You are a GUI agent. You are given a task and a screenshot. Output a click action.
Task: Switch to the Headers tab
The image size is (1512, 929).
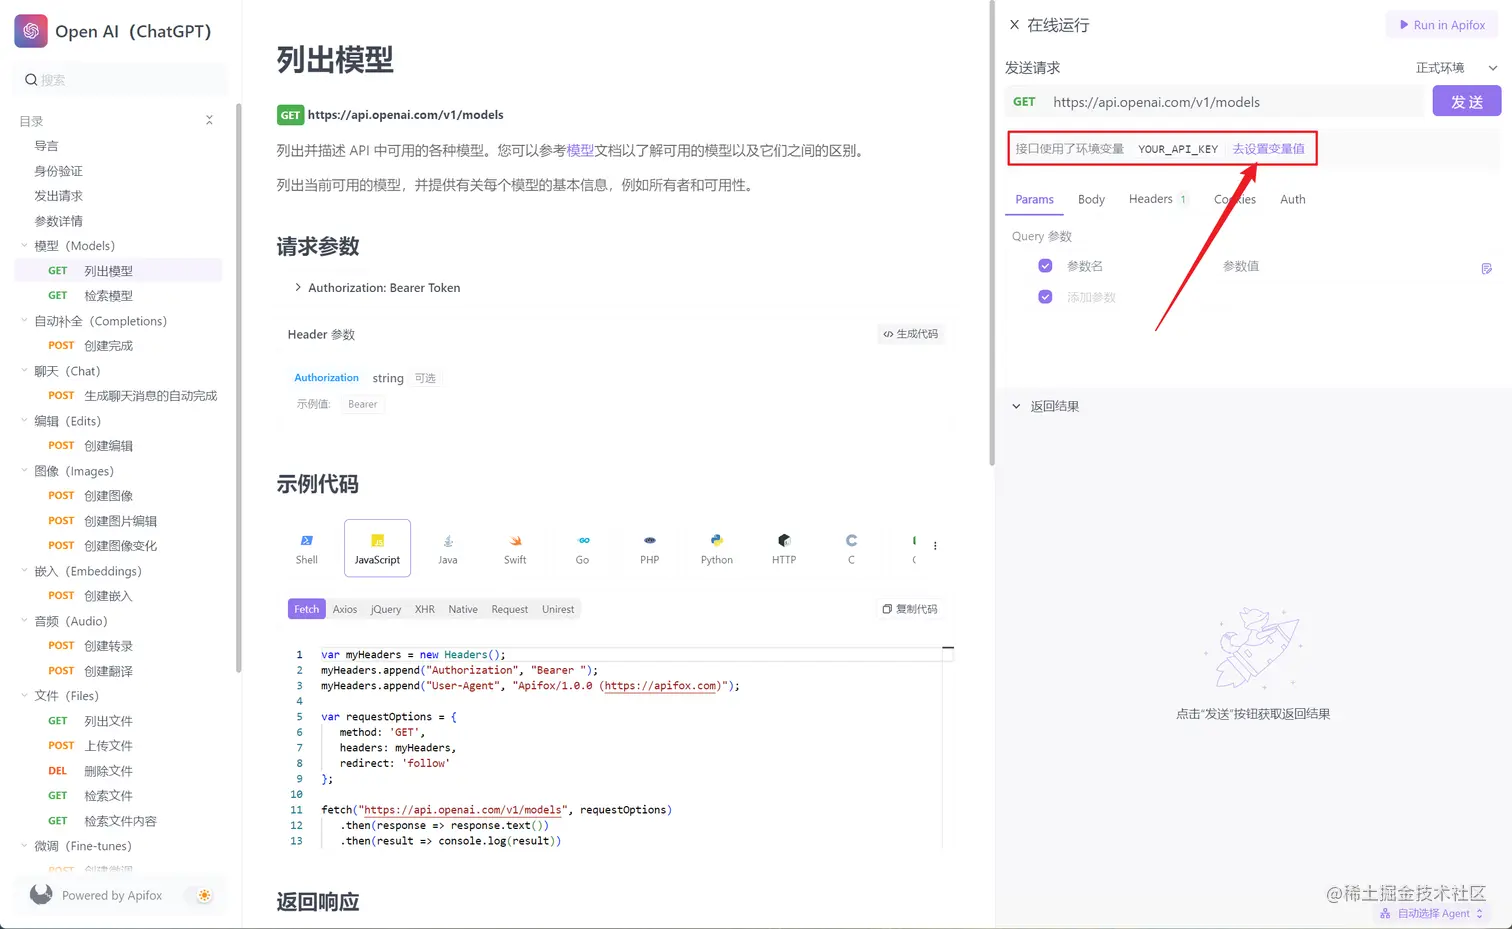(1157, 199)
